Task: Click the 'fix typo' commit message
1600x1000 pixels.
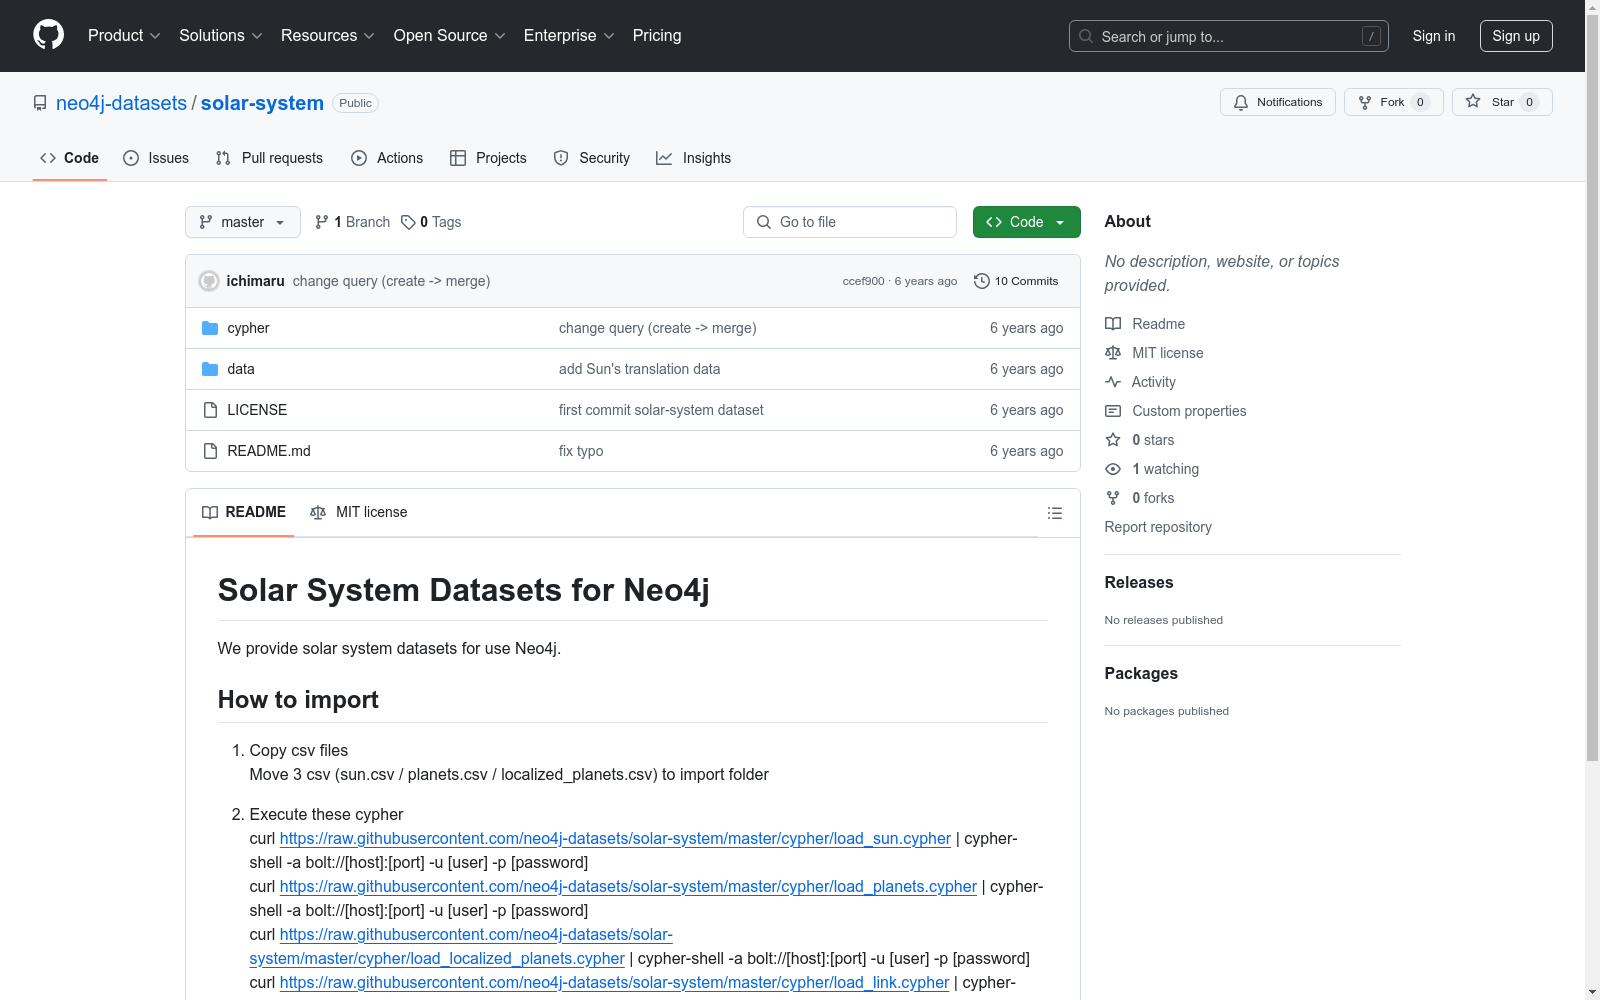Action: click(581, 451)
